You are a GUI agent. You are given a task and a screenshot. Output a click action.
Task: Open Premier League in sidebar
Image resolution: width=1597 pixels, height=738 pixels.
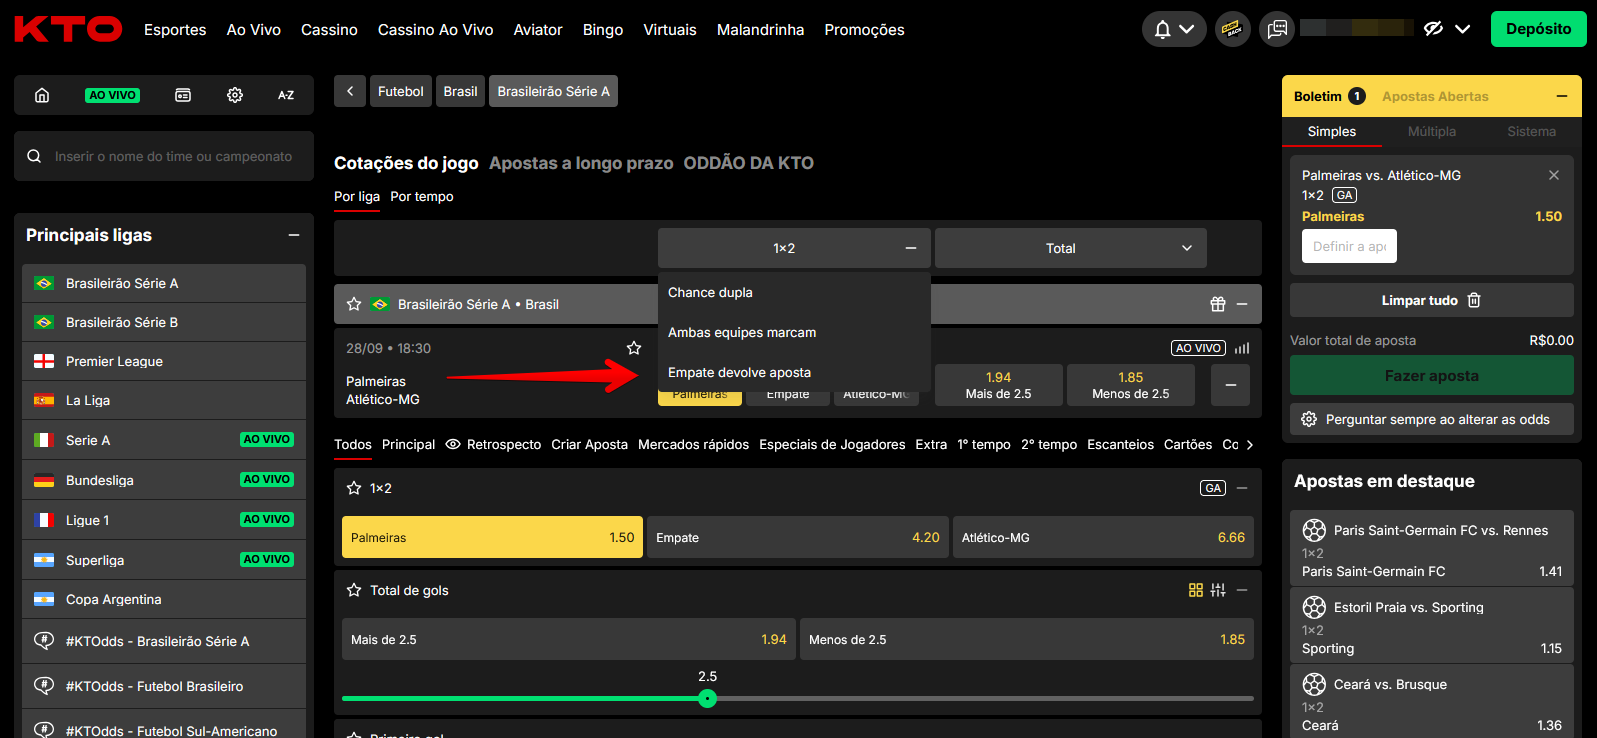coord(164,361)
